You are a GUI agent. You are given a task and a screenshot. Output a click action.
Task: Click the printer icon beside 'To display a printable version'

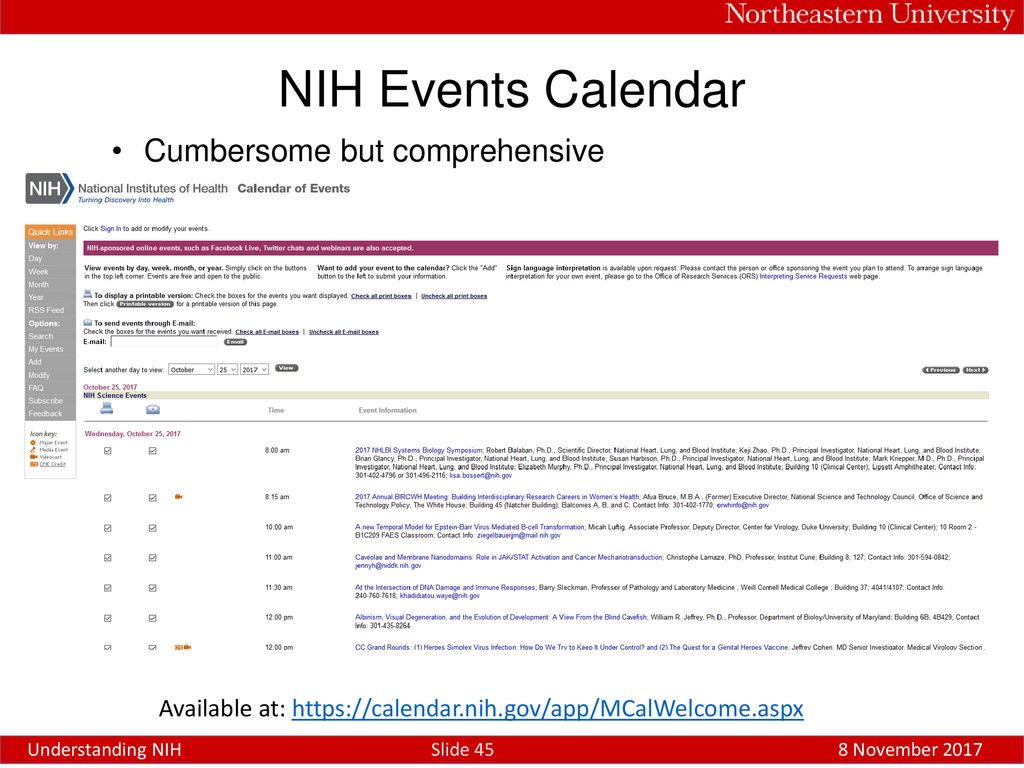(x=88, y=295)
